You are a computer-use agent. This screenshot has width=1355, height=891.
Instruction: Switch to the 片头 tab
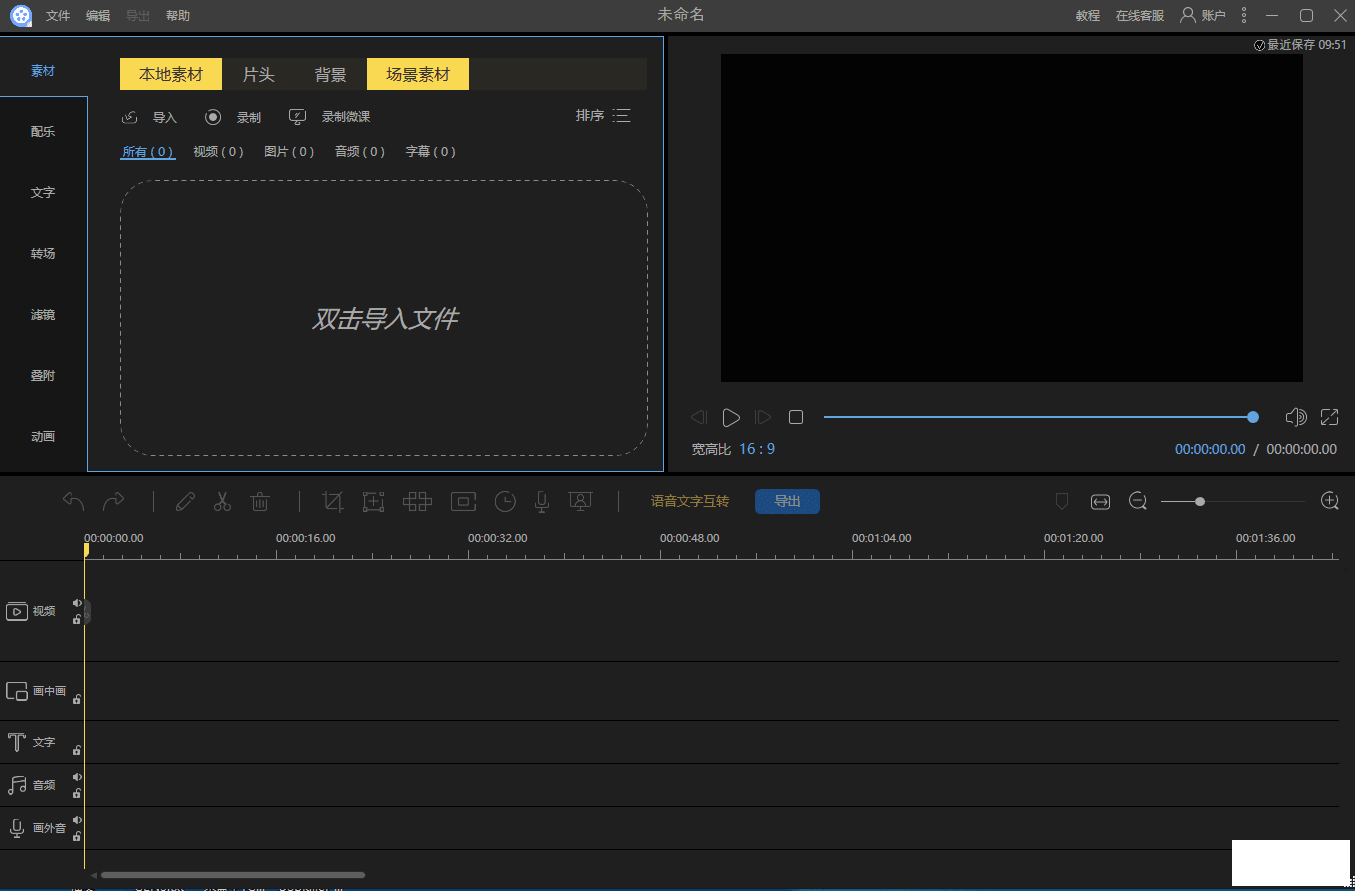click(258, 74)
